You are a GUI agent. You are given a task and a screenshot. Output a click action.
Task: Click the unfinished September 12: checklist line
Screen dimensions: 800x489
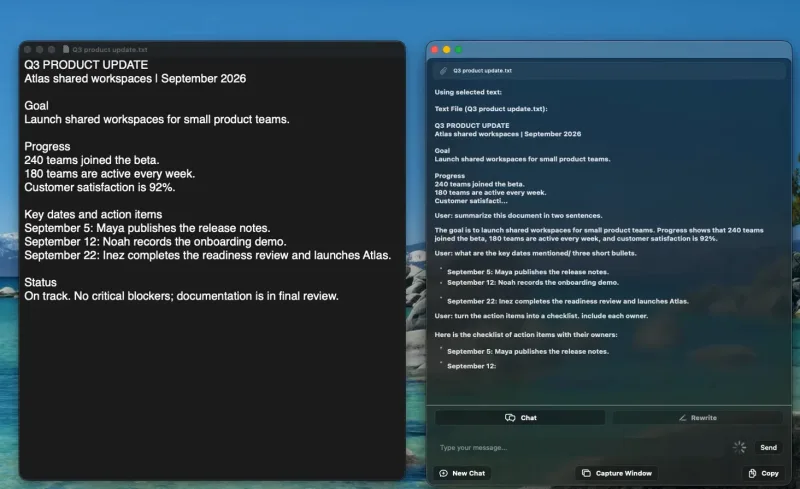(x=471, y=366)
